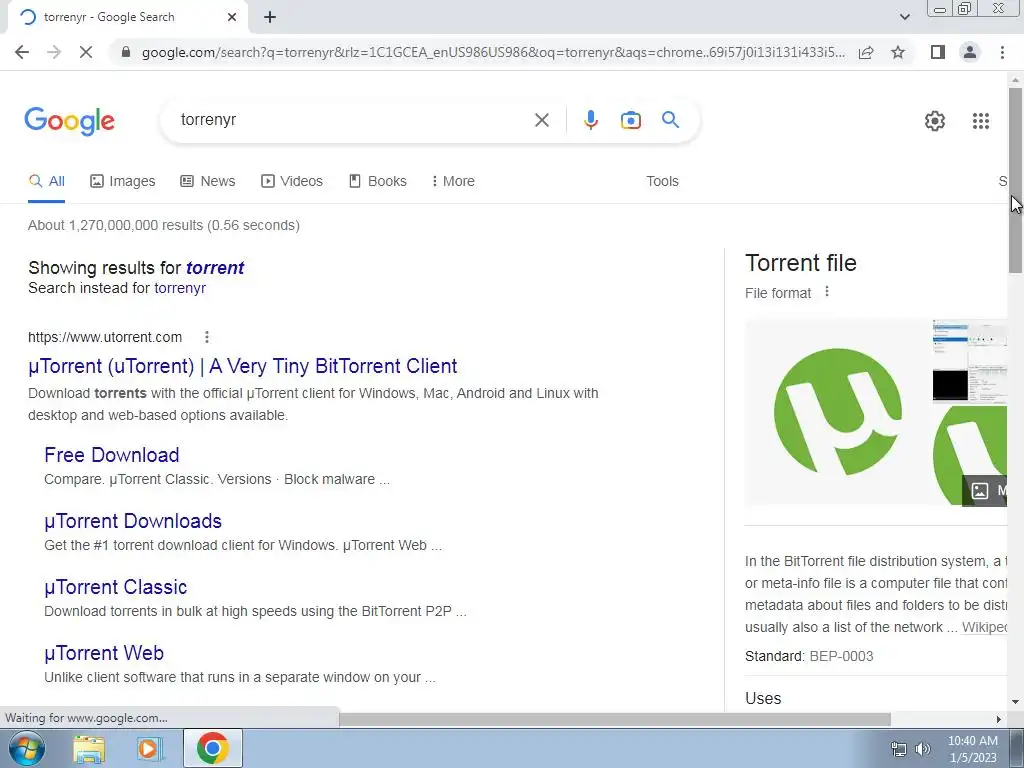Search instead for torrenyr link
1024x768 pixels.
(180, 288)
